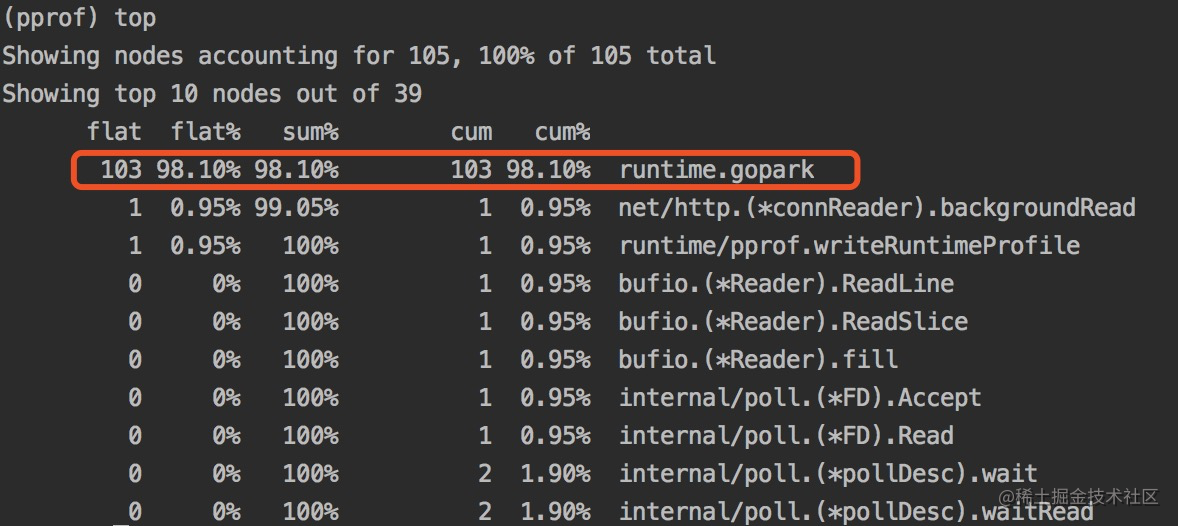Click the sum% 100% in the fill row

[311, 359]
